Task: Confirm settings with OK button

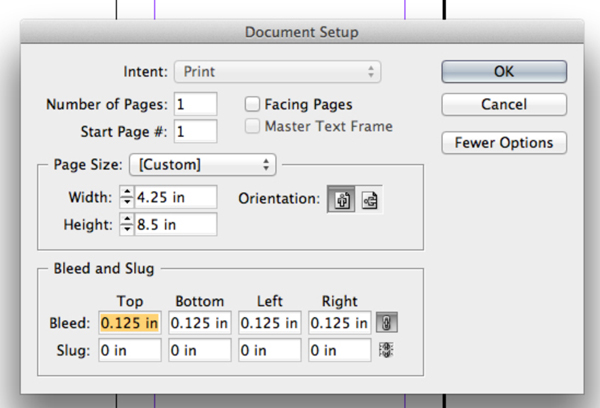Action: (x=504, y=72)
